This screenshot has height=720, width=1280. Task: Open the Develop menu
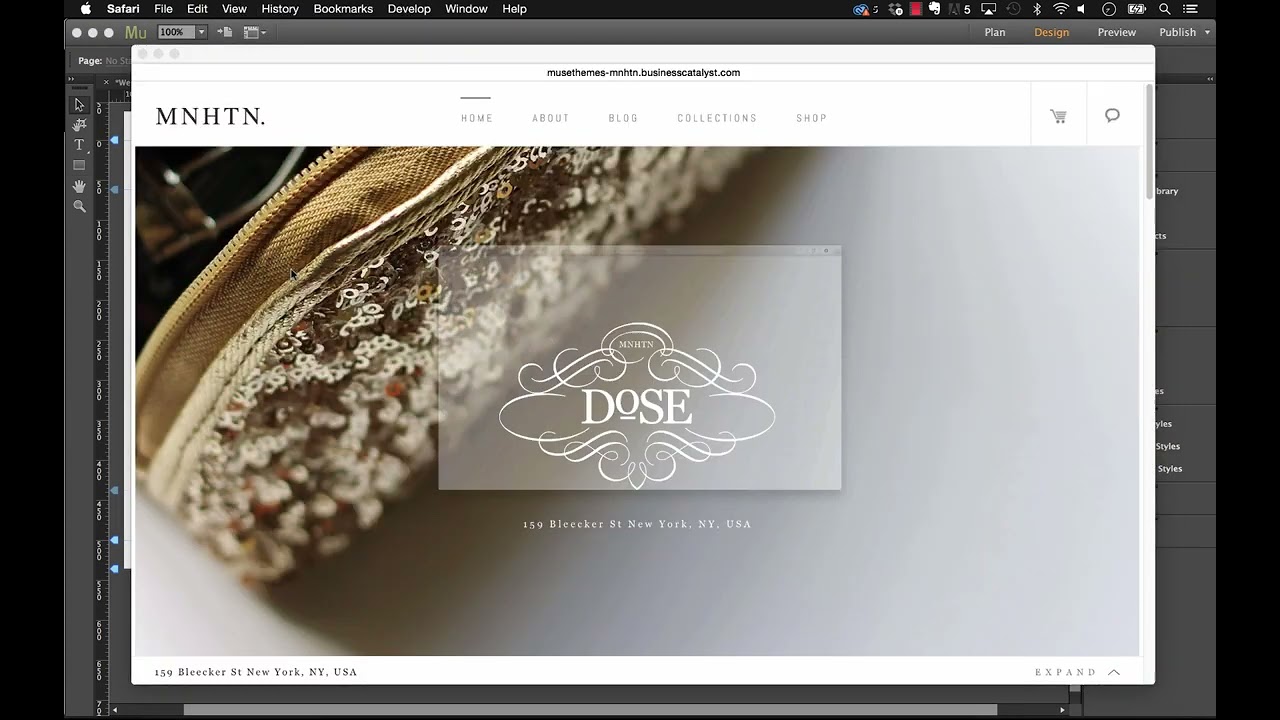point(409,9)
